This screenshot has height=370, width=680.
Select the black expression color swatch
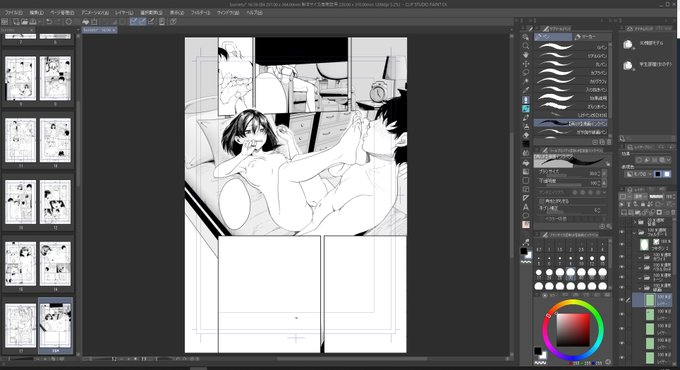coord(657,174)
